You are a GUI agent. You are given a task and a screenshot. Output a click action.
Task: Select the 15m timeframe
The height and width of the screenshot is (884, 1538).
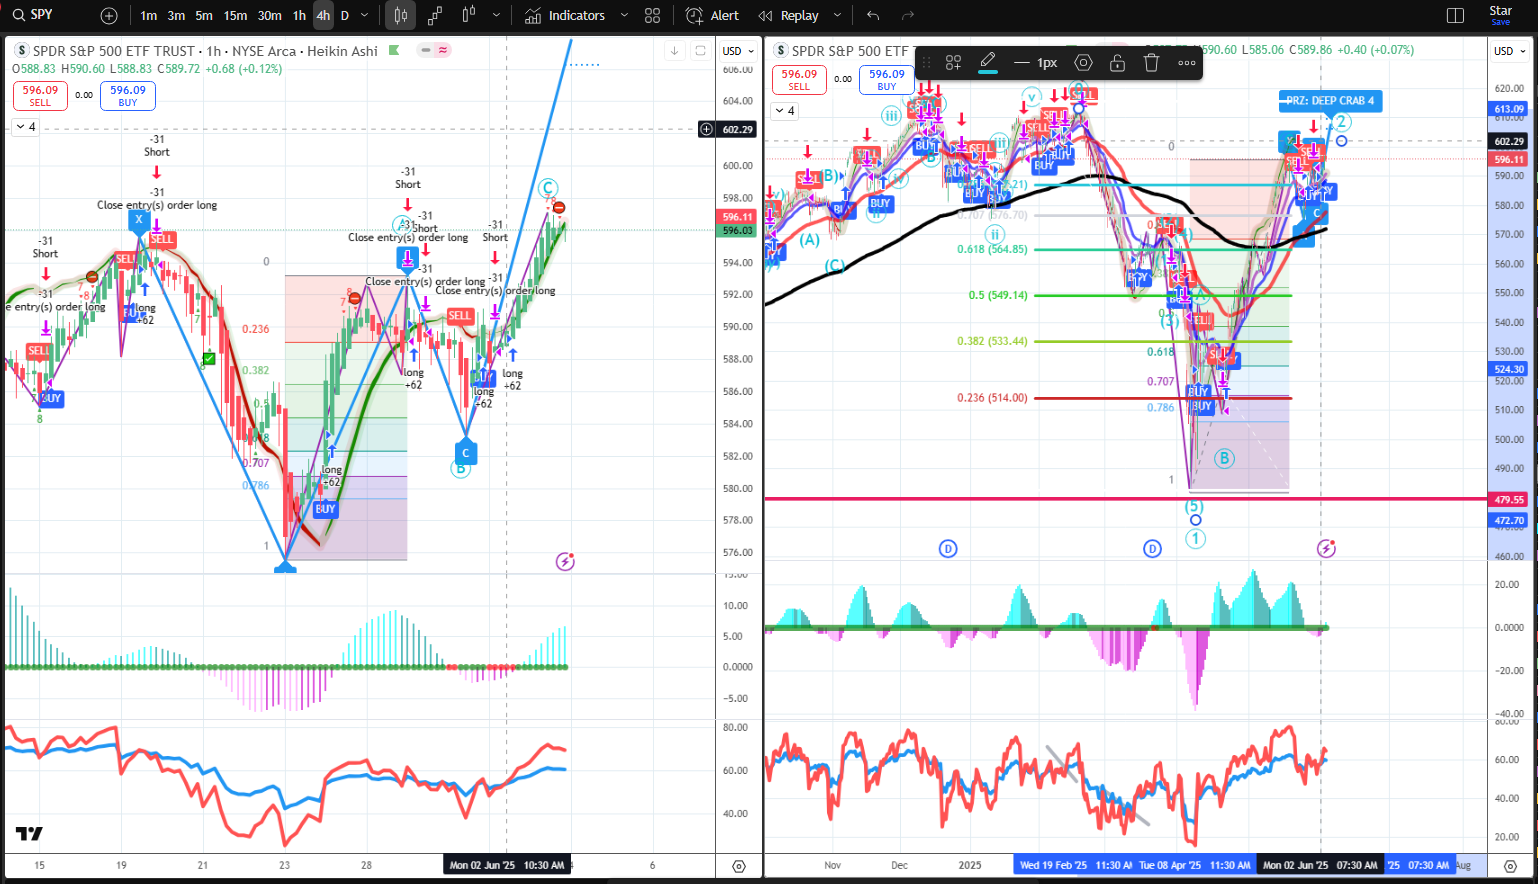pyautogui.click(x=235, y=16)
